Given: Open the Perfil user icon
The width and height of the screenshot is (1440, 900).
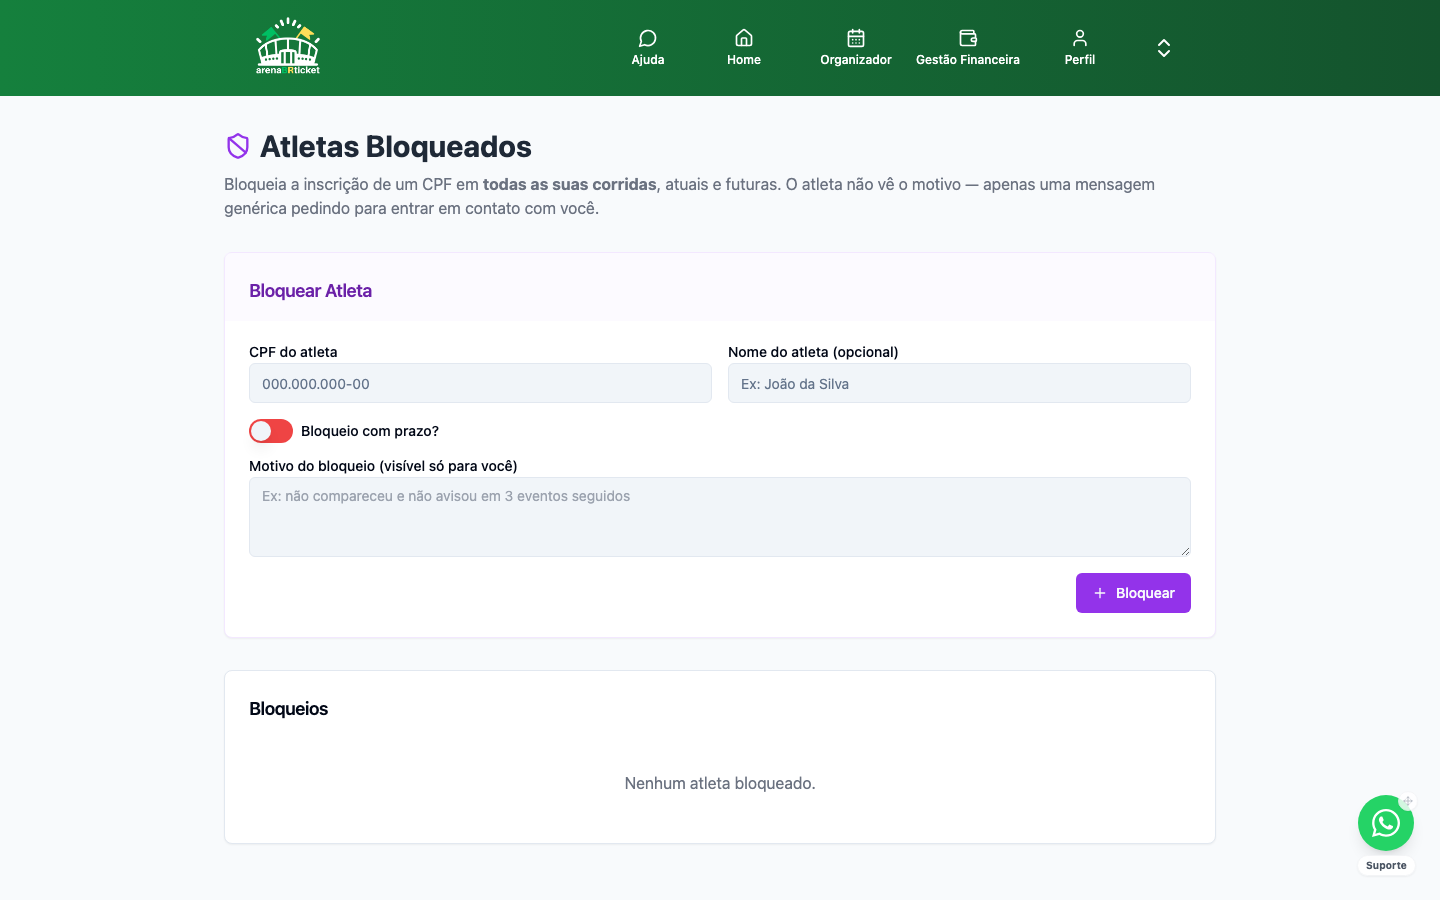Looking at the screenshot, I should [1080, 38].
